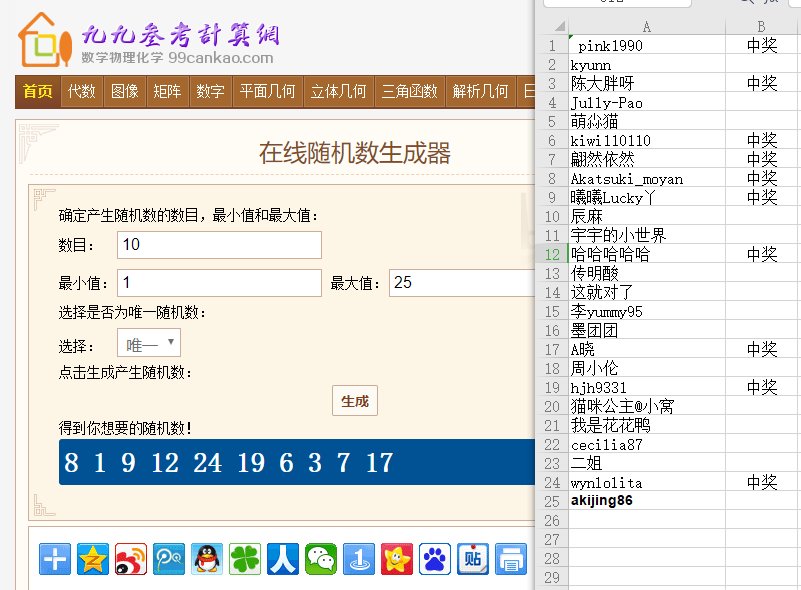801x590 pixels.
Task: Click the green four-leaf clover share icon
Action: [245, 559]
